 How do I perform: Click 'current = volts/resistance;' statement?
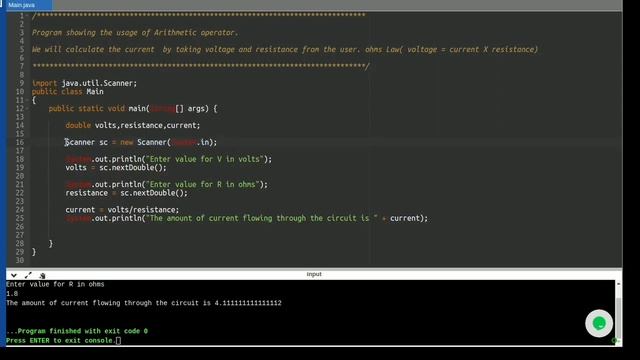click(x=122, y=210)
